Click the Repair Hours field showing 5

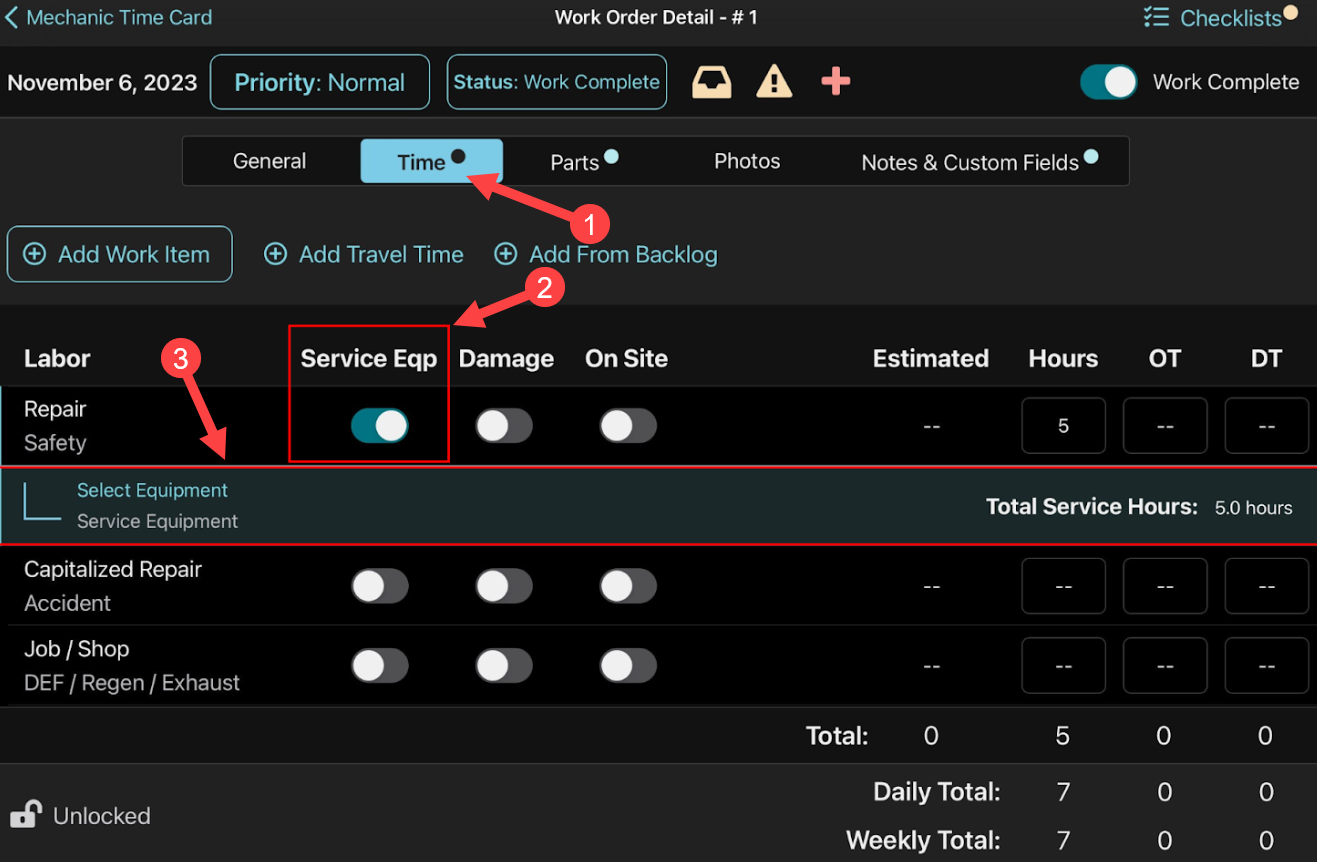point(1063,426)
